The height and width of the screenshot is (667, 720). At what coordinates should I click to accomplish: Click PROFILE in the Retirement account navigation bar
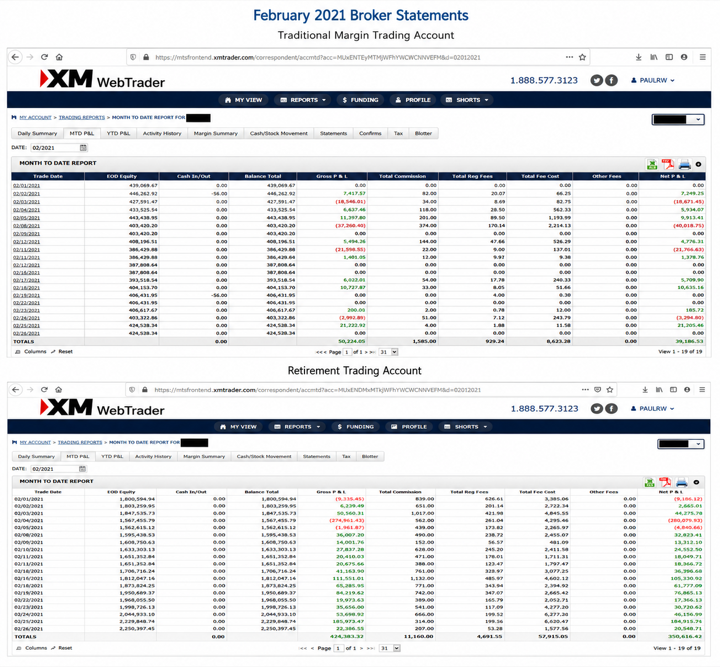(409, 427)
